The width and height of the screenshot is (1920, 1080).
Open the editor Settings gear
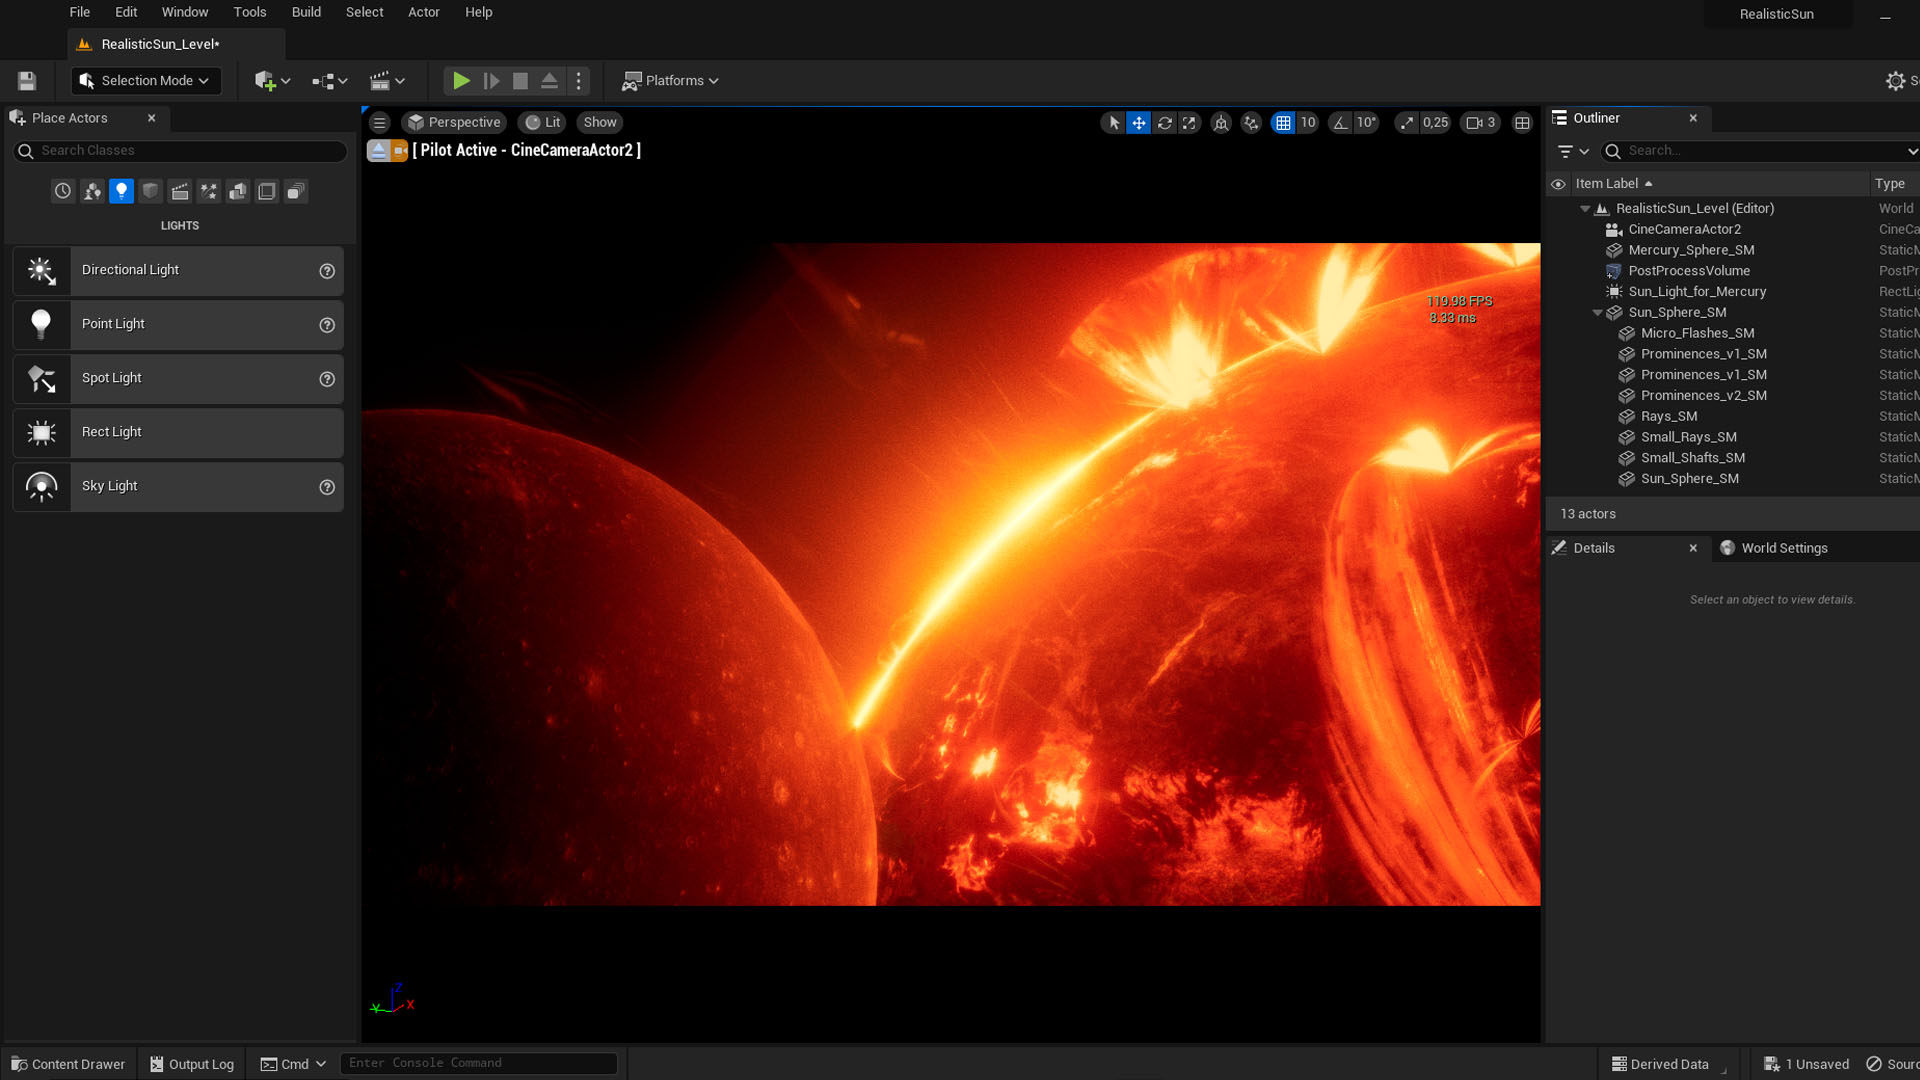click(x=1895, y=81)
